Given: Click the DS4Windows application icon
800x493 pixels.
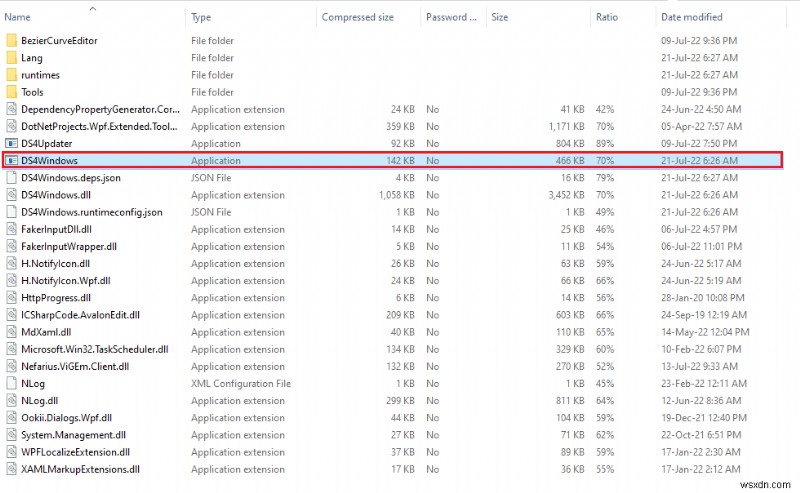Looking at the screenshot, I should 11,160.
